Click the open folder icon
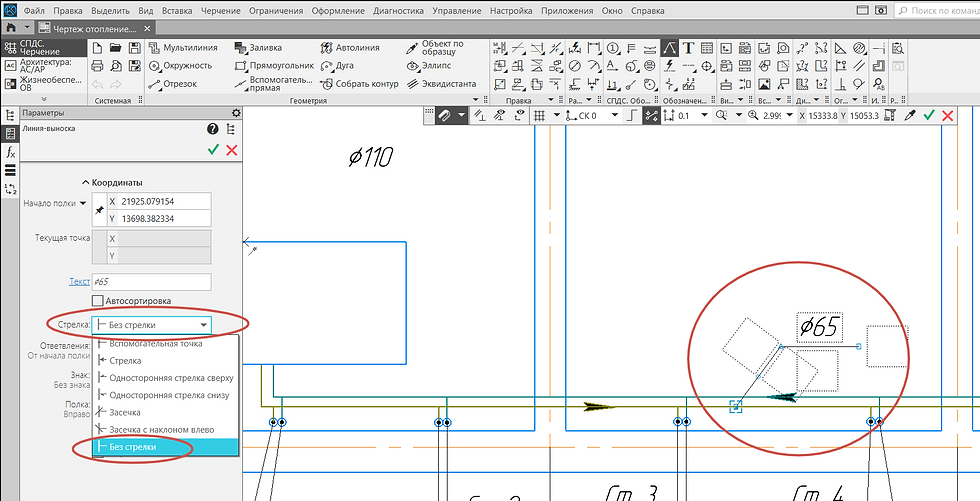 [116, 48]
